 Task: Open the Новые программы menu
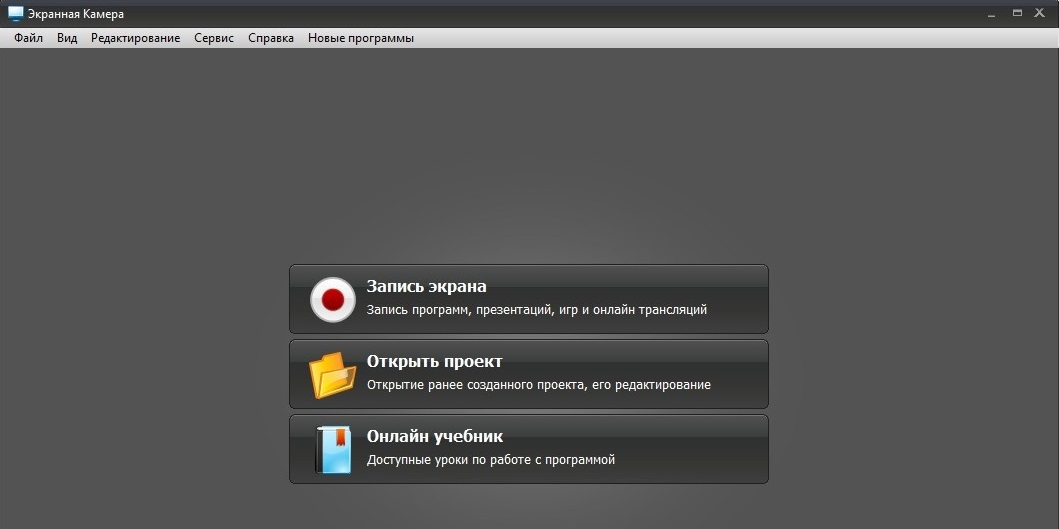[361, 38]
